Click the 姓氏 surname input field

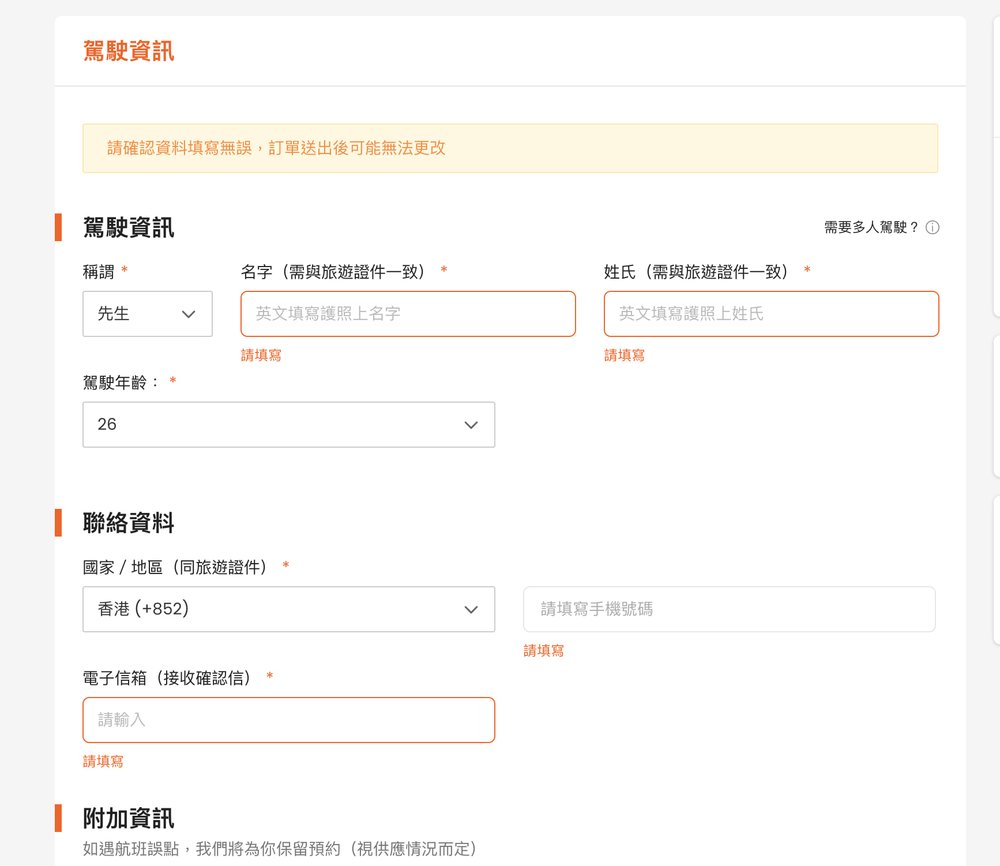771,314
